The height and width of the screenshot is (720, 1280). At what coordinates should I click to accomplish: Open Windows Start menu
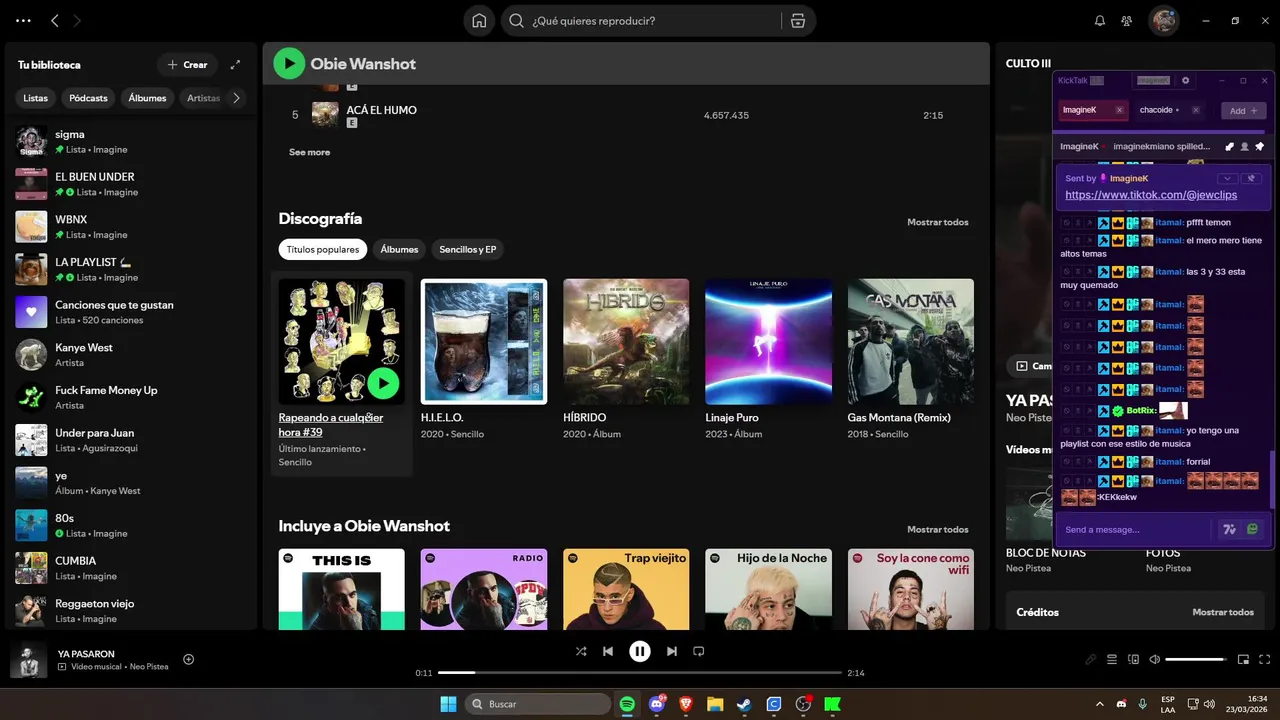click(448, 704)
